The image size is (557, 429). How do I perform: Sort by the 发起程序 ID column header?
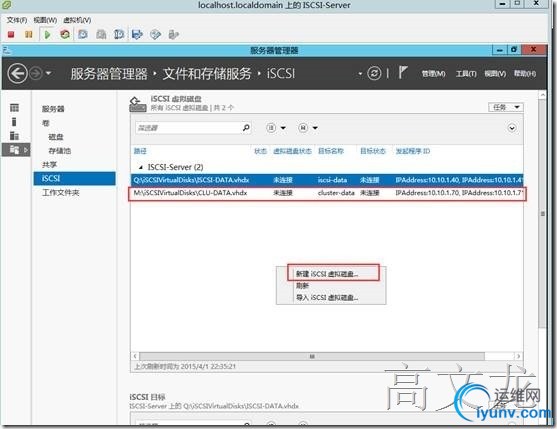pyautogui.click(x=413, y=151)
